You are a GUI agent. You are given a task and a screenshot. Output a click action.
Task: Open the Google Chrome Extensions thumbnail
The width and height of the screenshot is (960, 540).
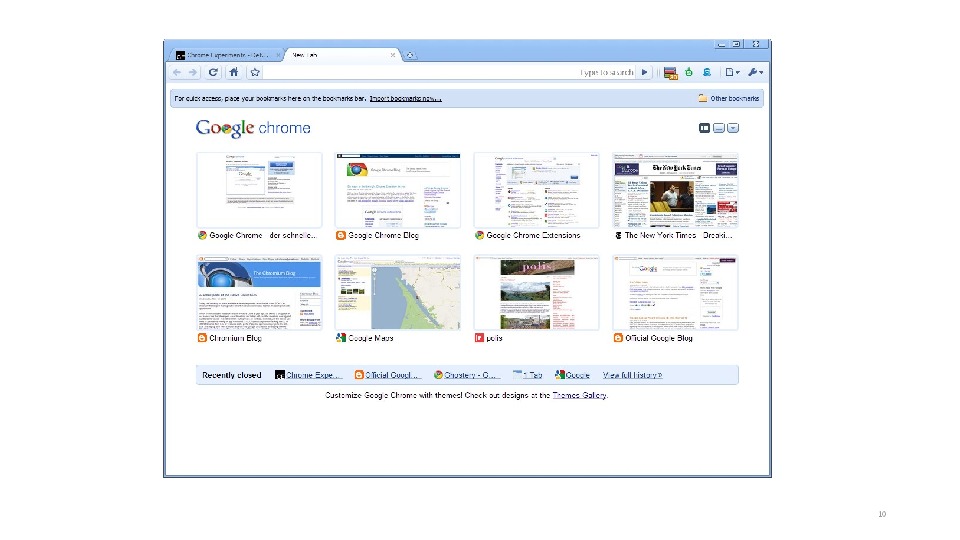click(536, 190)
